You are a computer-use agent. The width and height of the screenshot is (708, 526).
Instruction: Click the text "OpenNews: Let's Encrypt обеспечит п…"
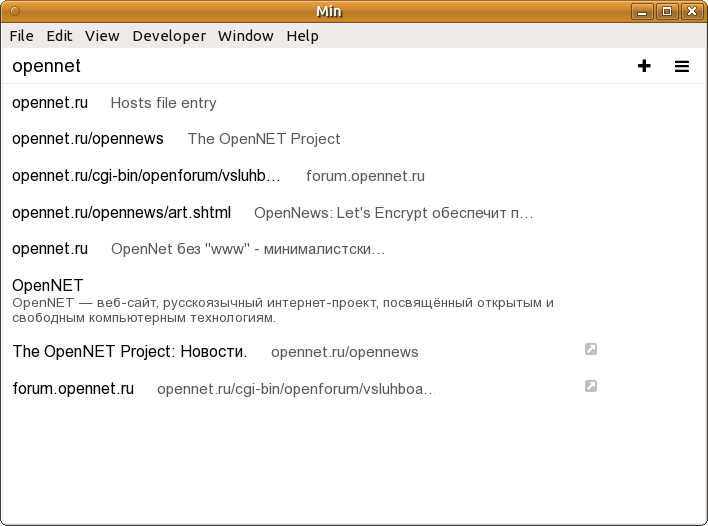tap(393, 213)
